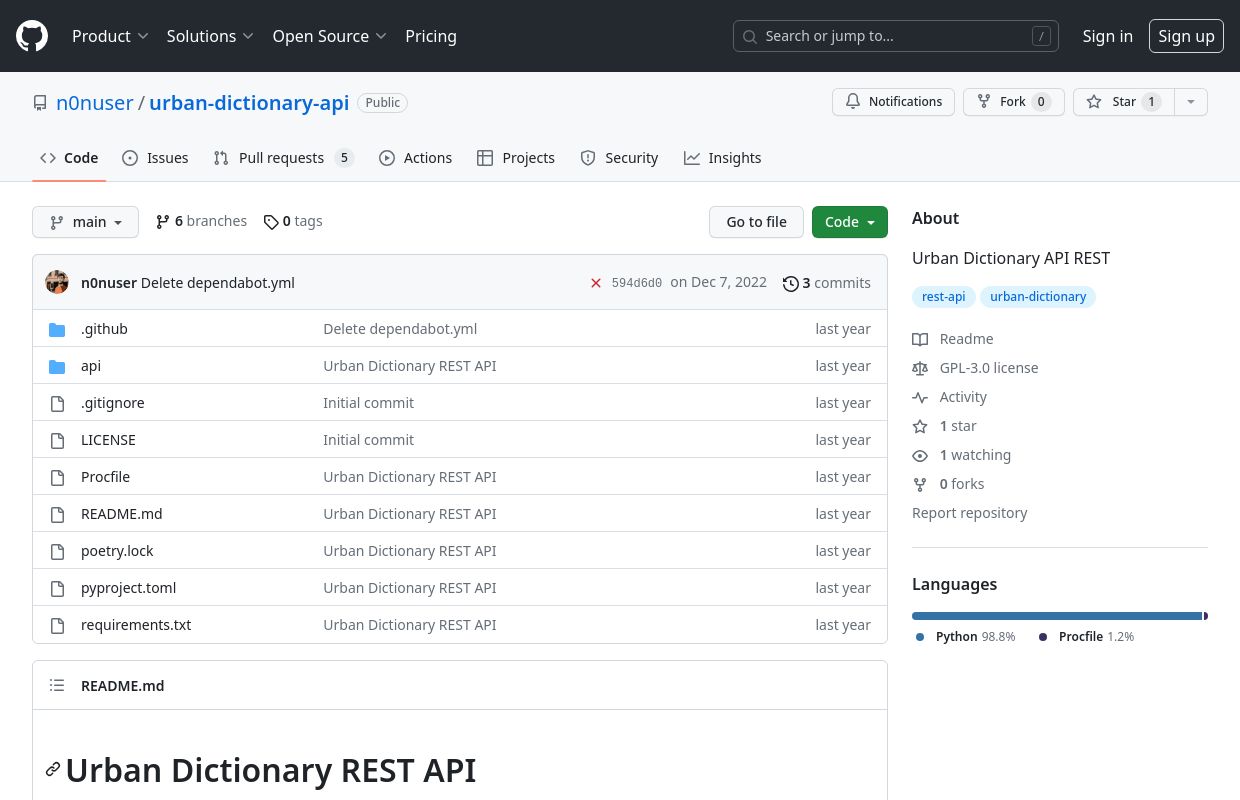
Task: Open the 3 commits history link
Action: click(827, 283)
